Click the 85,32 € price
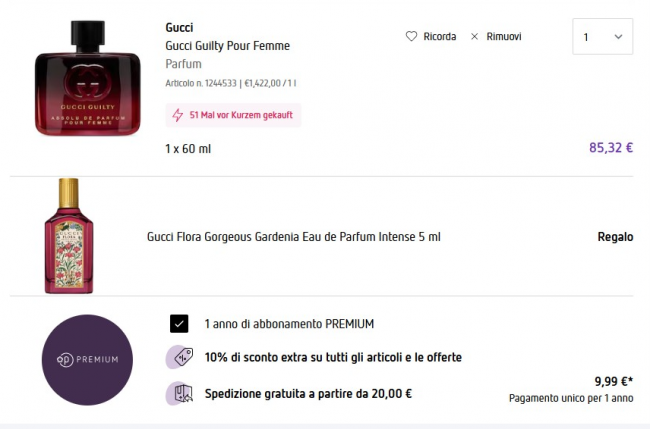Image resolution: width=650 pixels, height=429 pixels. [611, 148]
